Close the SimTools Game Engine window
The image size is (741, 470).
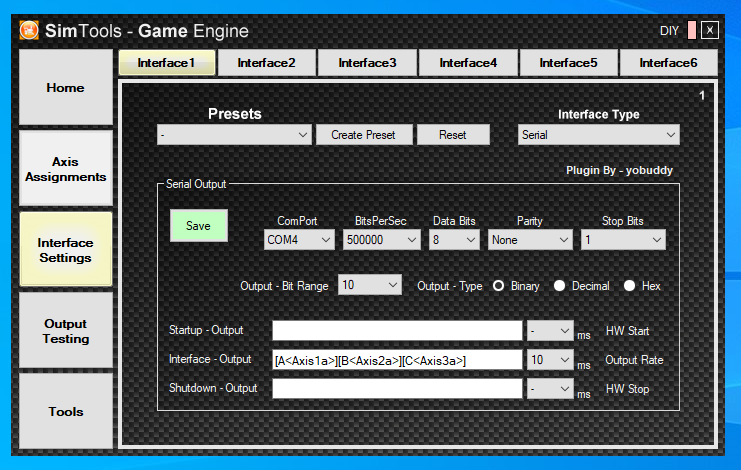tap(709, 30)
